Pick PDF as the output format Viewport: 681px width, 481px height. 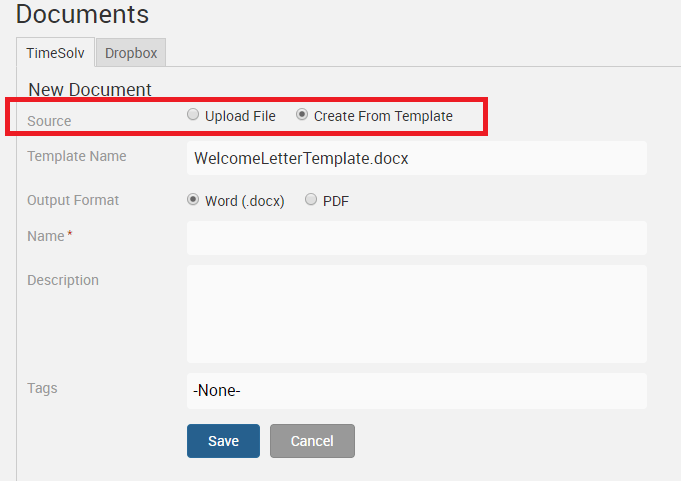(311, 199)
